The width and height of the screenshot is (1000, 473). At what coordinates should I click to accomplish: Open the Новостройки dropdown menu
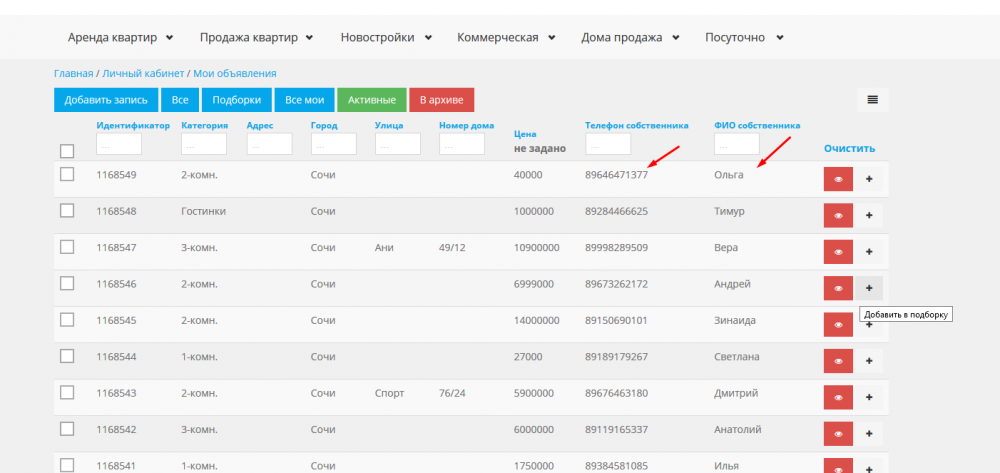[x=385, y=38]
